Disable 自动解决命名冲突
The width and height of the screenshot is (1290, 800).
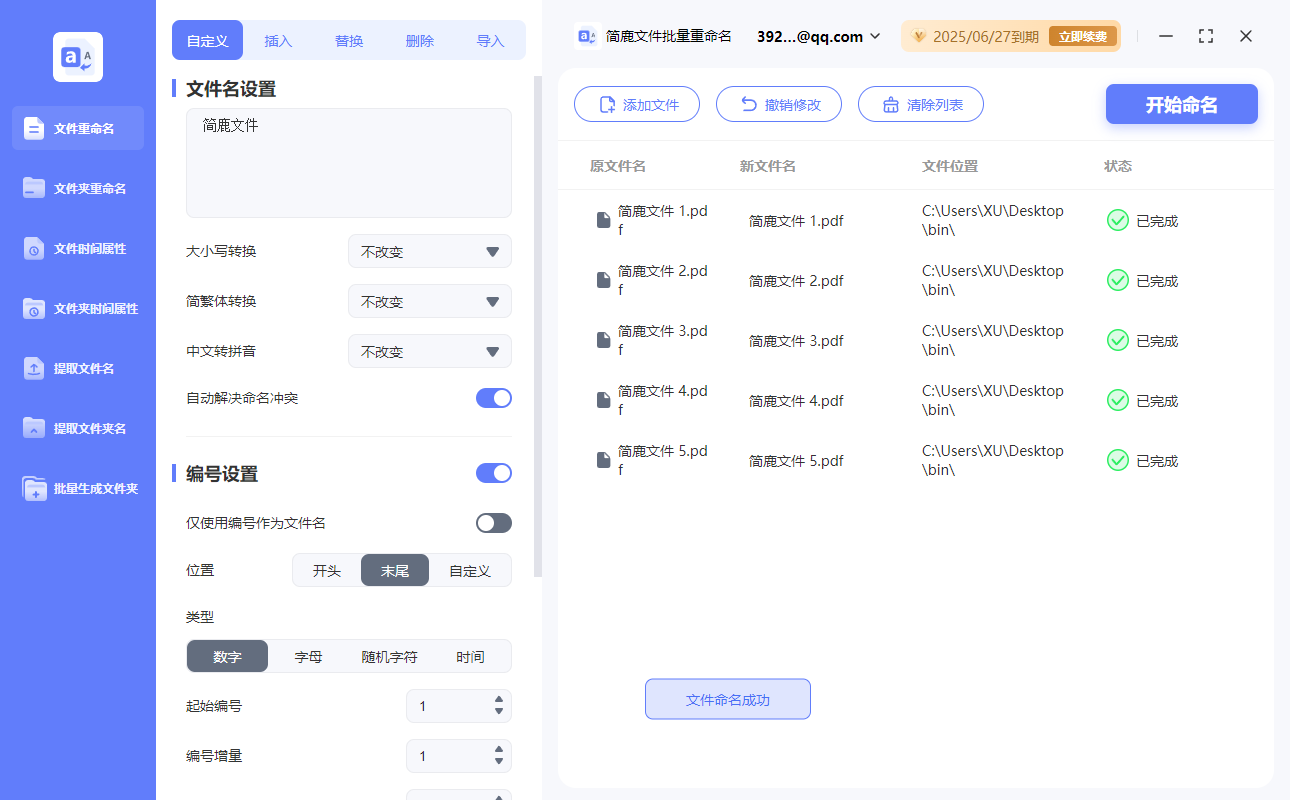pos(493,398)
